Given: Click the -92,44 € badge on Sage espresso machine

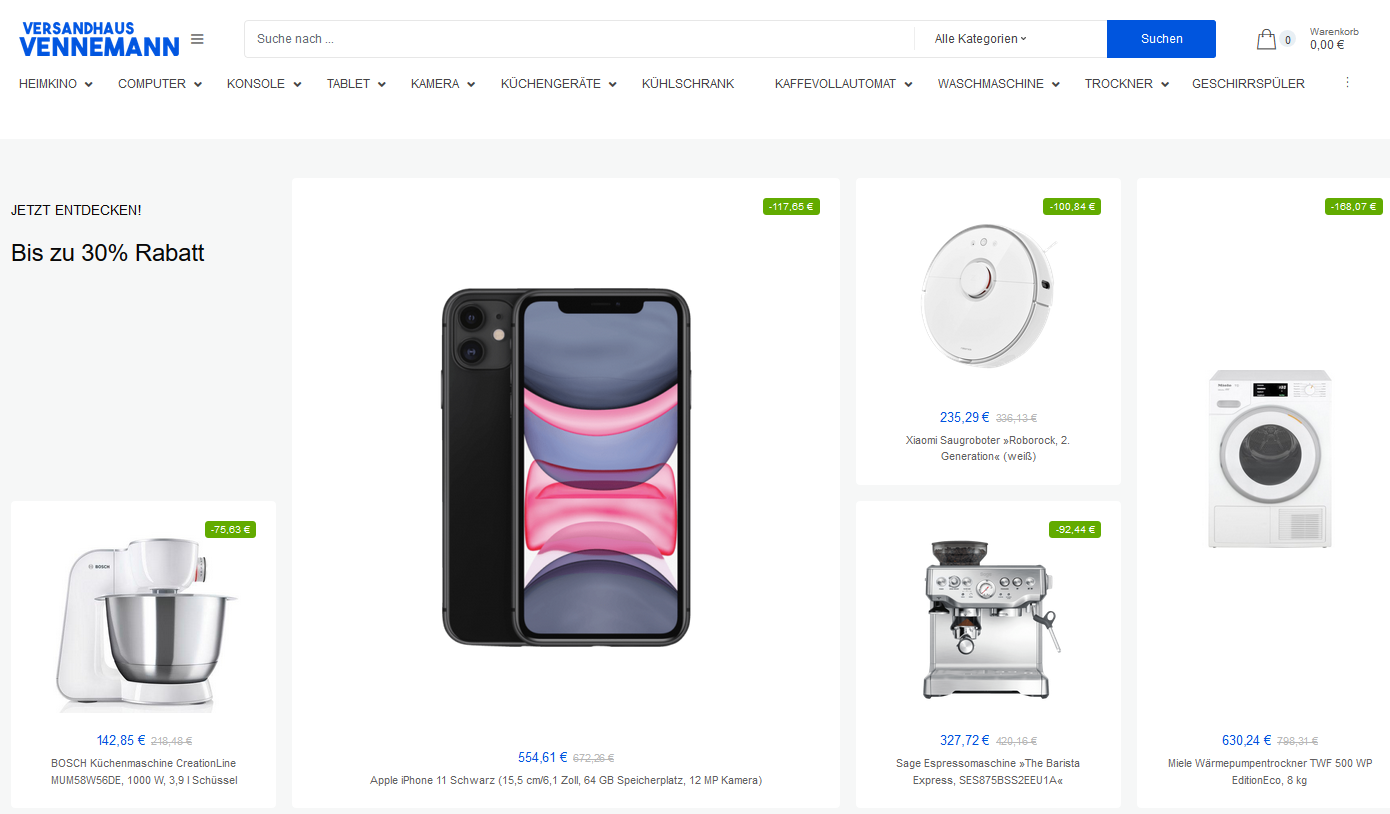Looking at the screenshot, I should tap(1075, 530).
